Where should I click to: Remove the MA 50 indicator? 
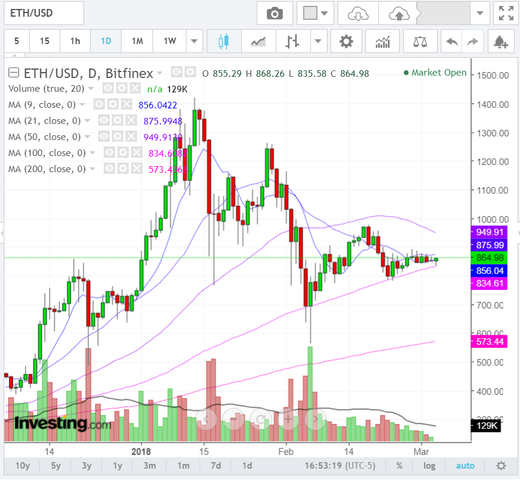tap(131, 136)
